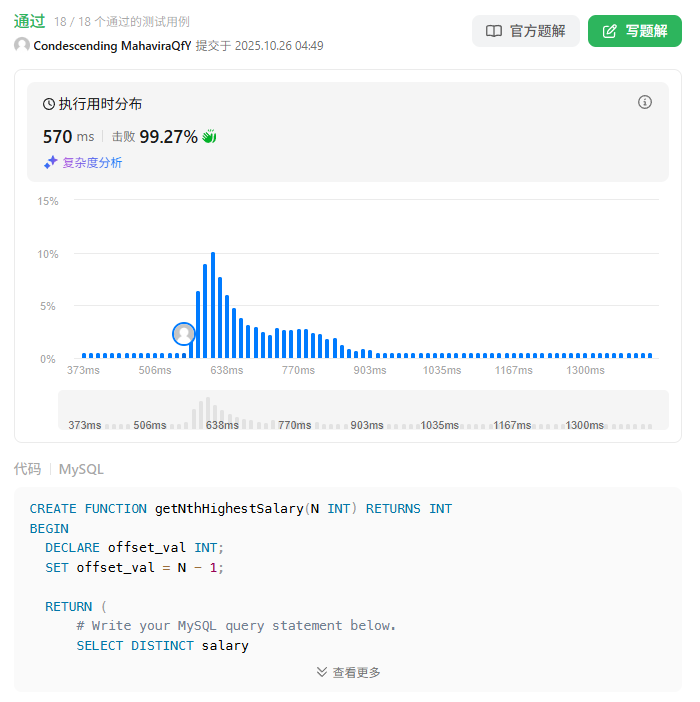Click the green clapping hands icon

point(209,137)
